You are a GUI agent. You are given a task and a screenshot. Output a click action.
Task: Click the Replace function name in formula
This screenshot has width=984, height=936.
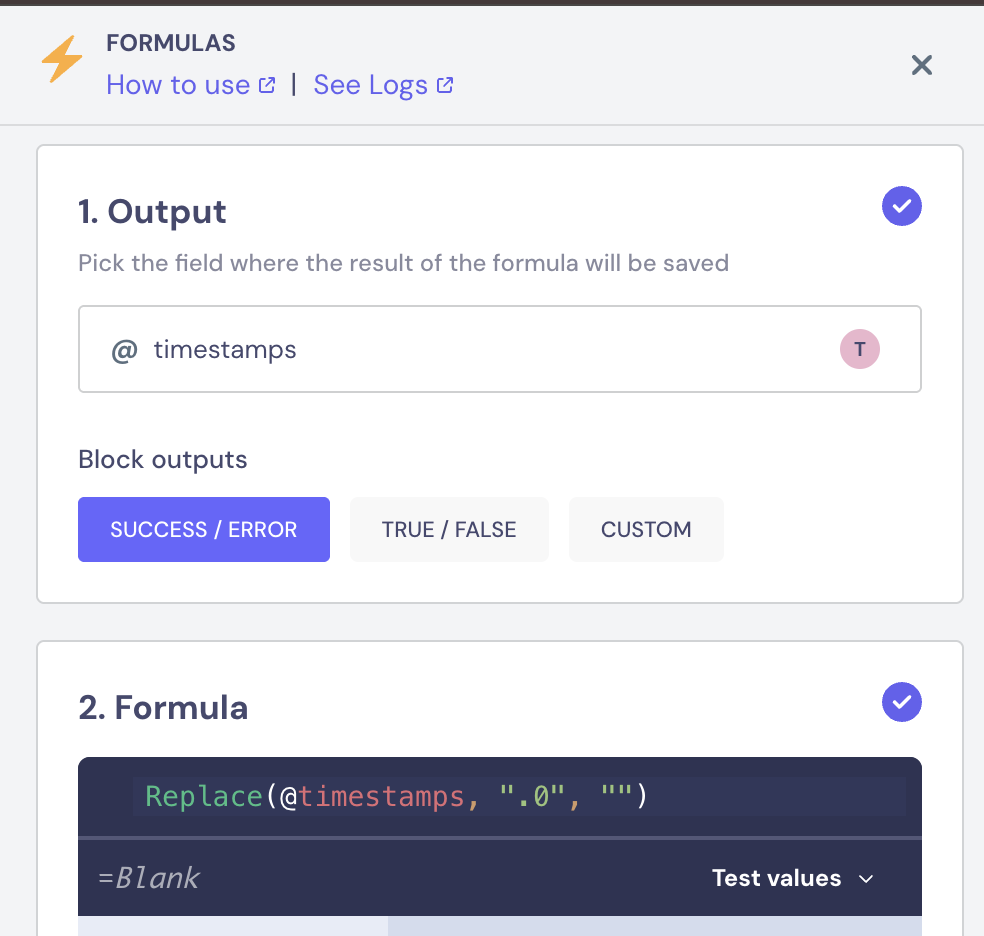(204, 797)
